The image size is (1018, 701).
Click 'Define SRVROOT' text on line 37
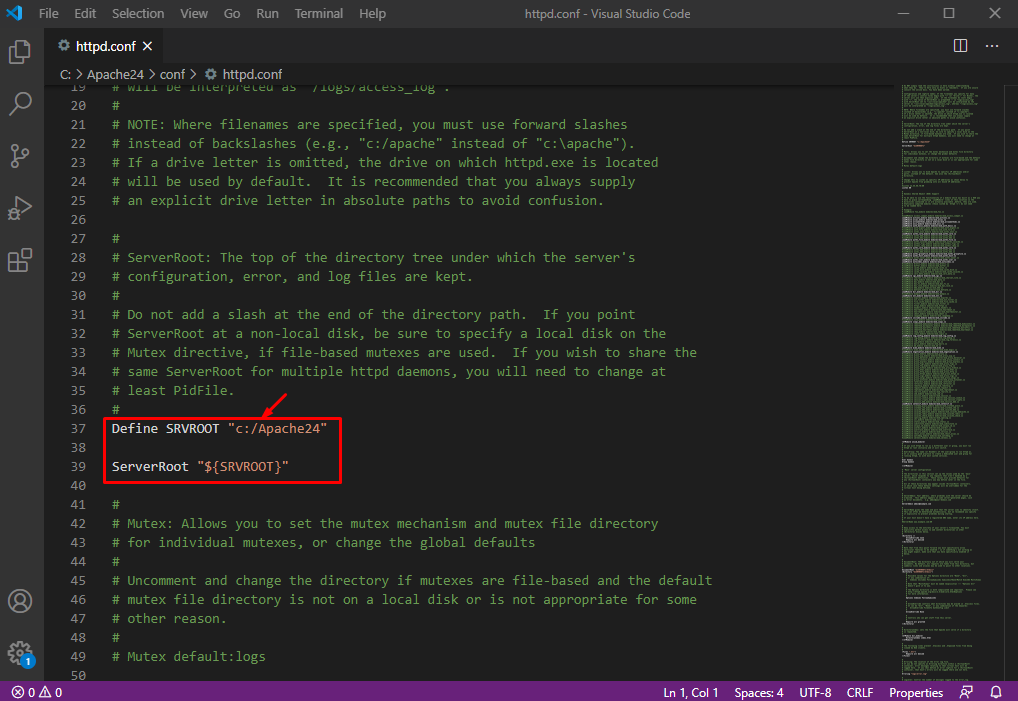click(165, 428)
